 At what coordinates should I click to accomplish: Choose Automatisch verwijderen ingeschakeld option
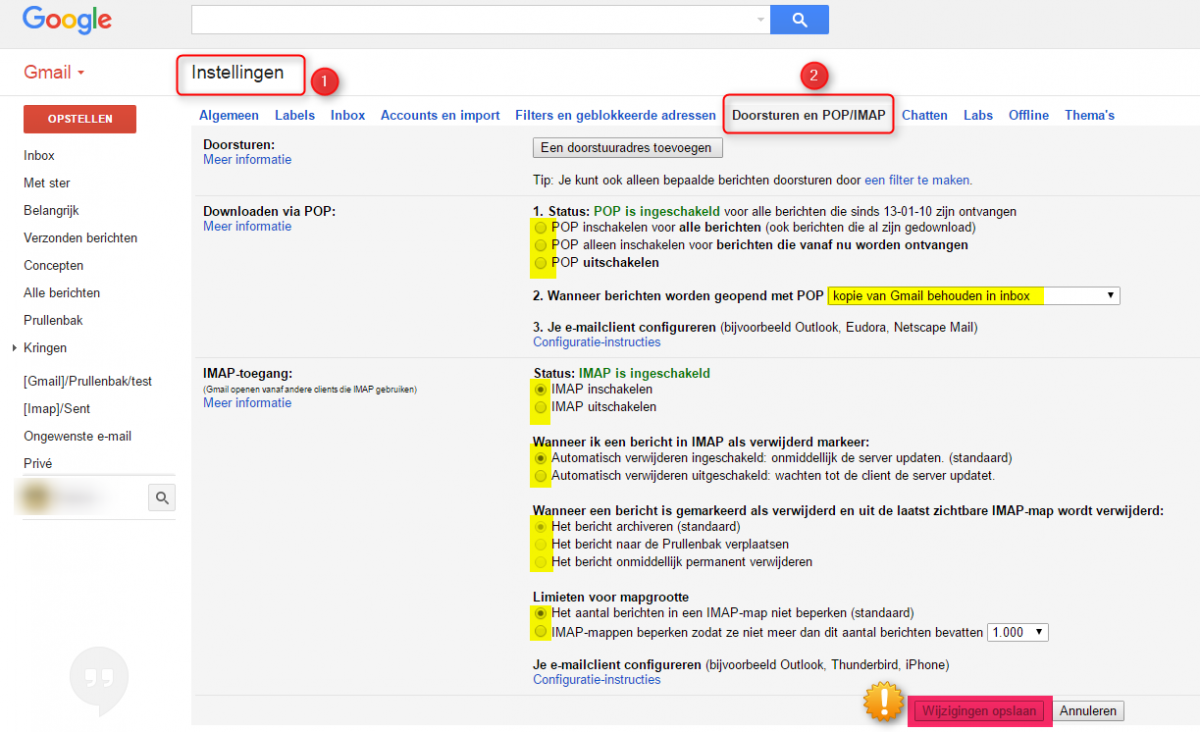pos(541,458)
